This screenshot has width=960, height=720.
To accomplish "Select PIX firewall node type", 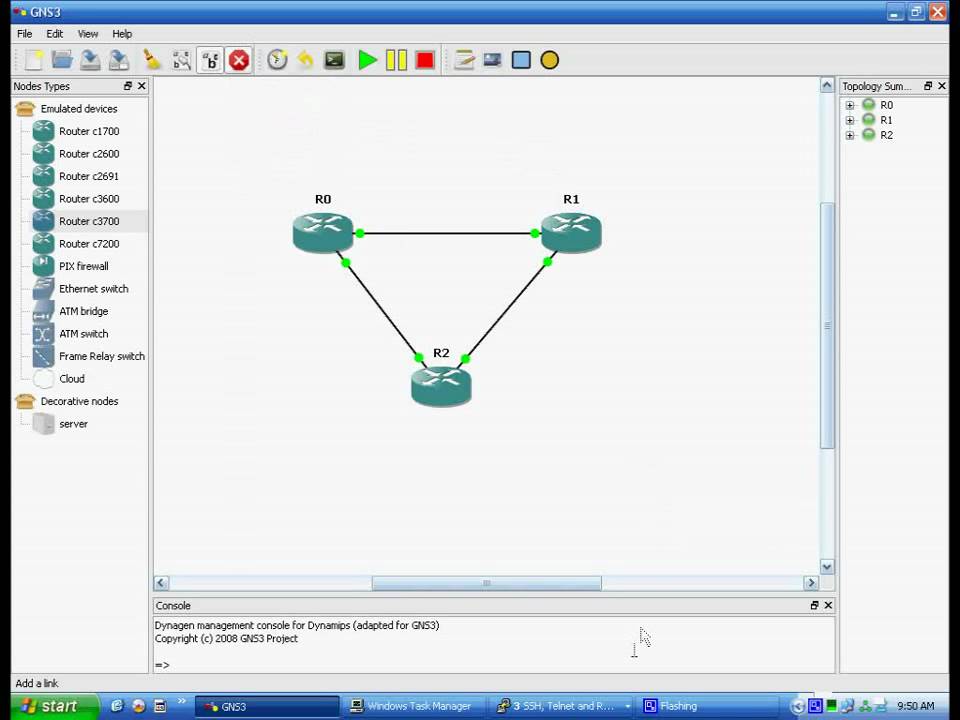I will [83, 266].
